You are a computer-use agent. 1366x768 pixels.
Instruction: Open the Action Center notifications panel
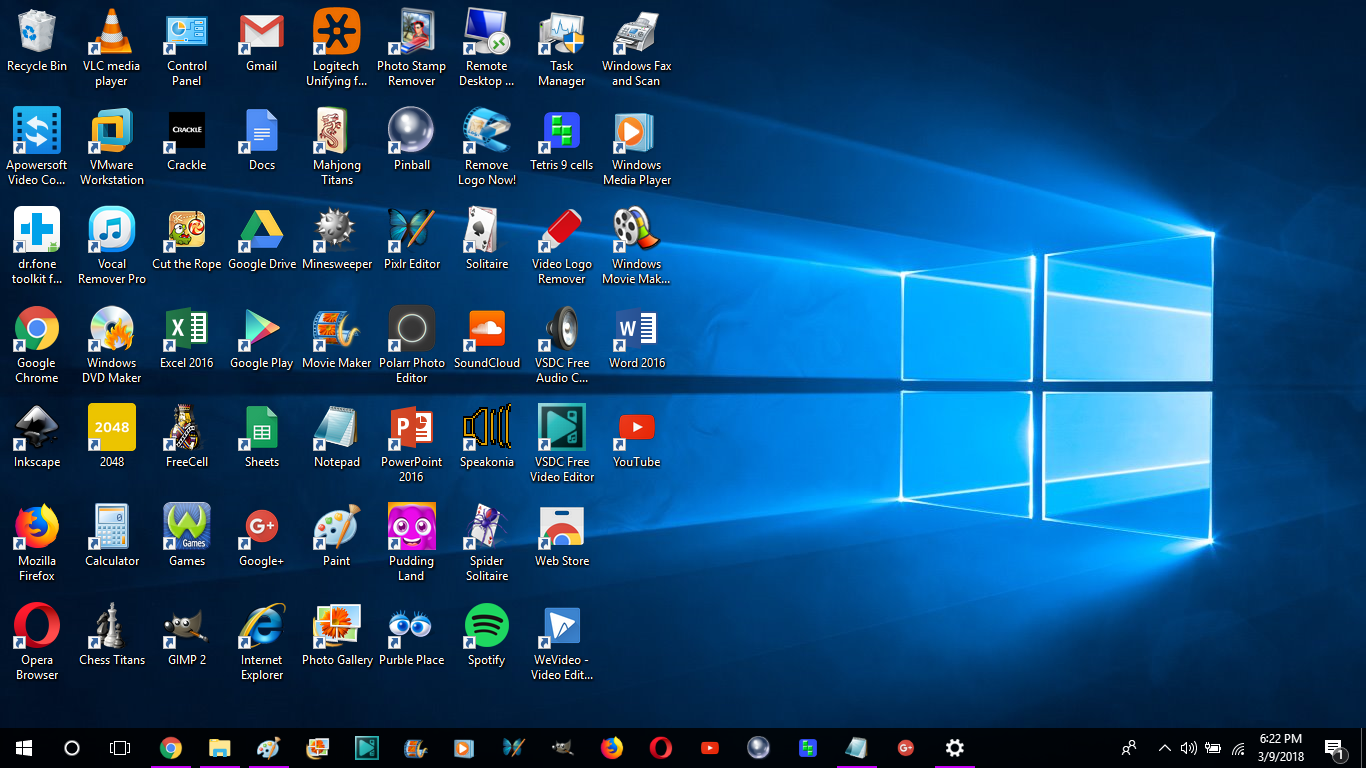coord(1334,748)
